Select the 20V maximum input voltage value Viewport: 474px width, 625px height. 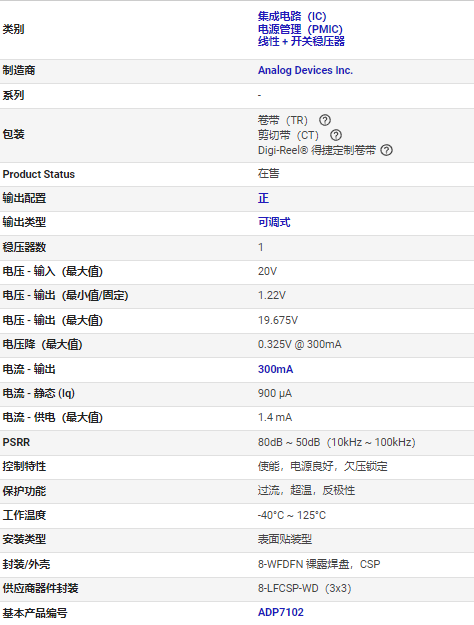[x=267, y=271]
